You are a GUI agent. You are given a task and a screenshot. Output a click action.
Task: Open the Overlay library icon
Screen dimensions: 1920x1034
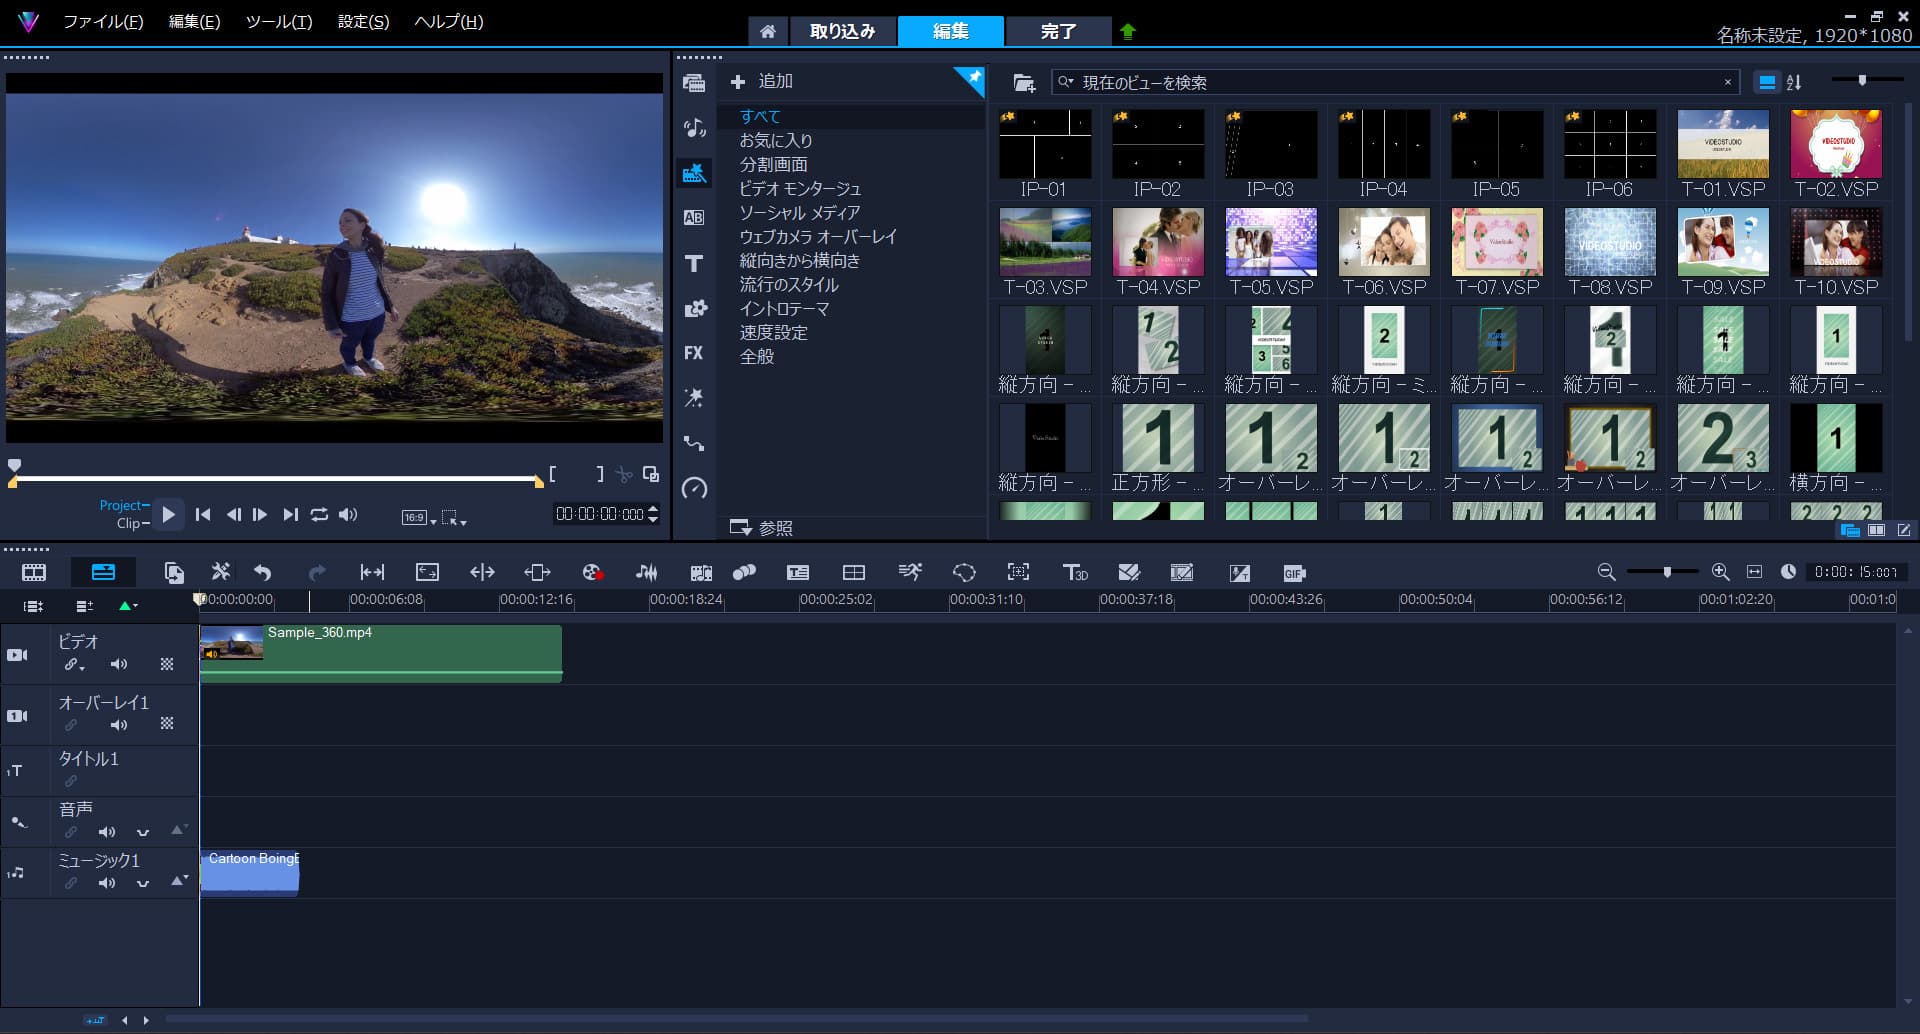pos(694,308)
